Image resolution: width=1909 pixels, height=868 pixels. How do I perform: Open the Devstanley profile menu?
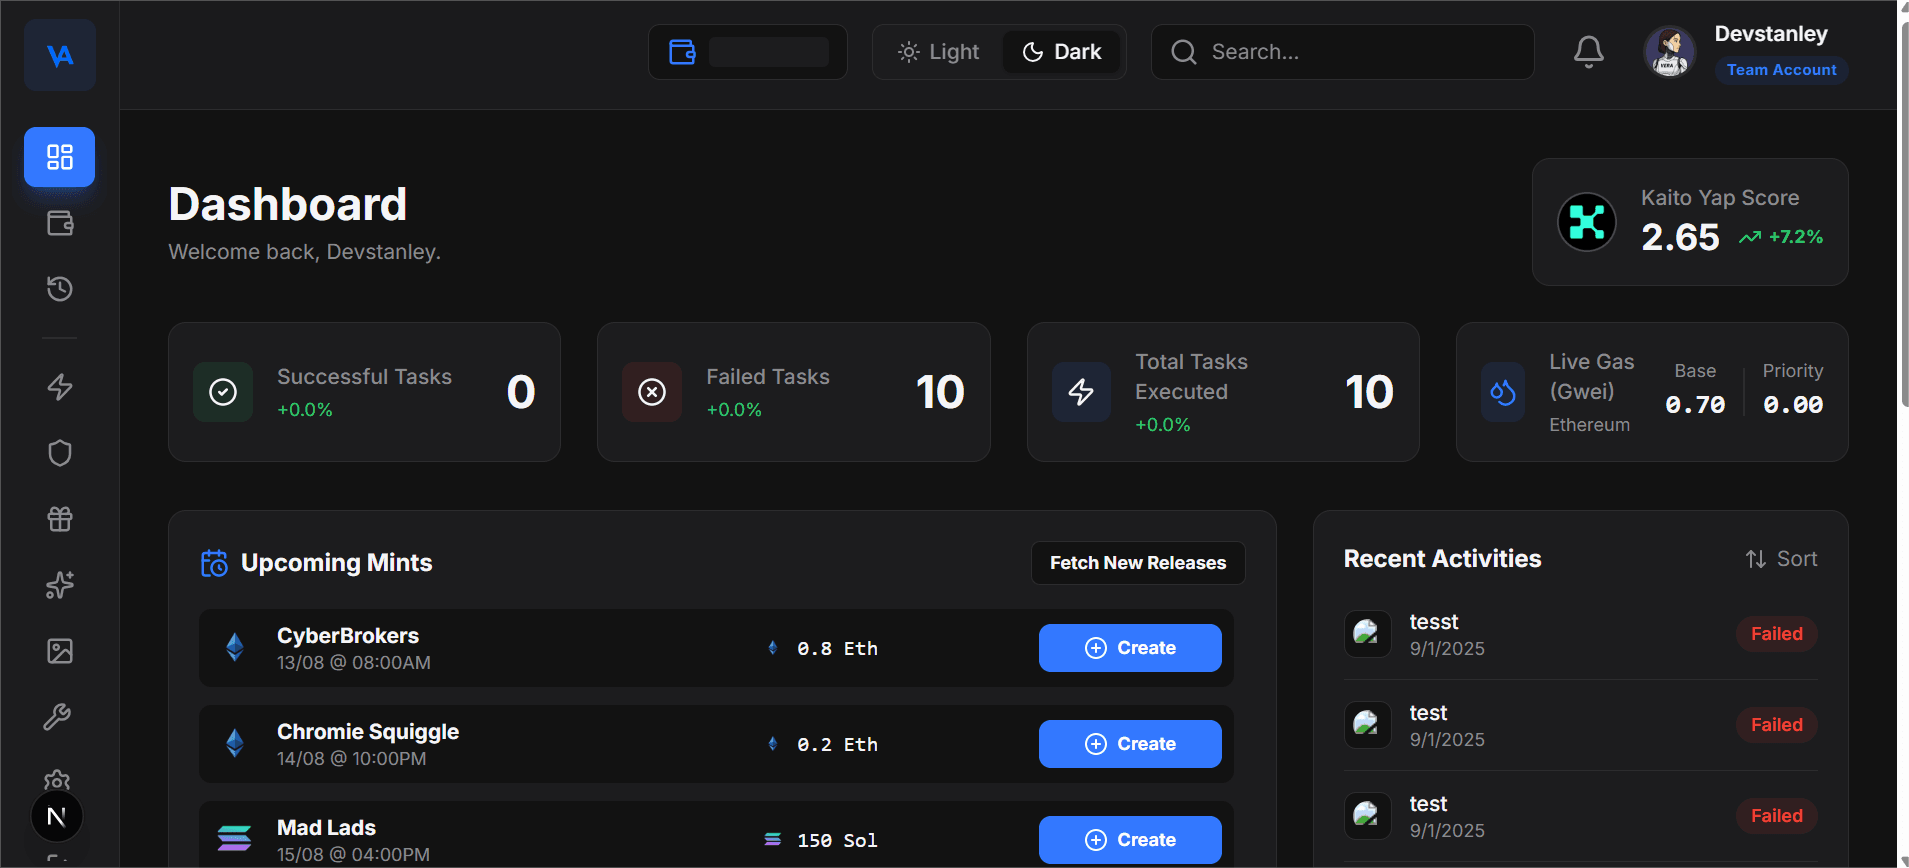[1745, 52]
